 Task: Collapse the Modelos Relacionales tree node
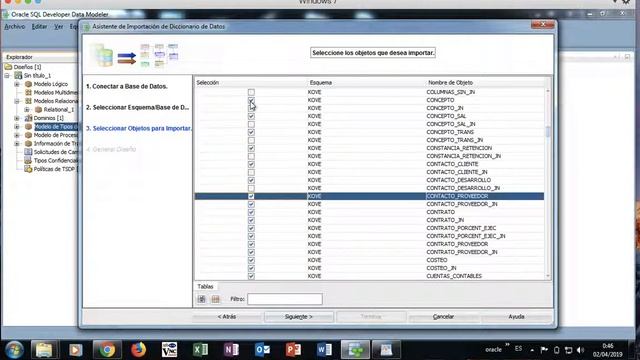[x=17, y=101]
